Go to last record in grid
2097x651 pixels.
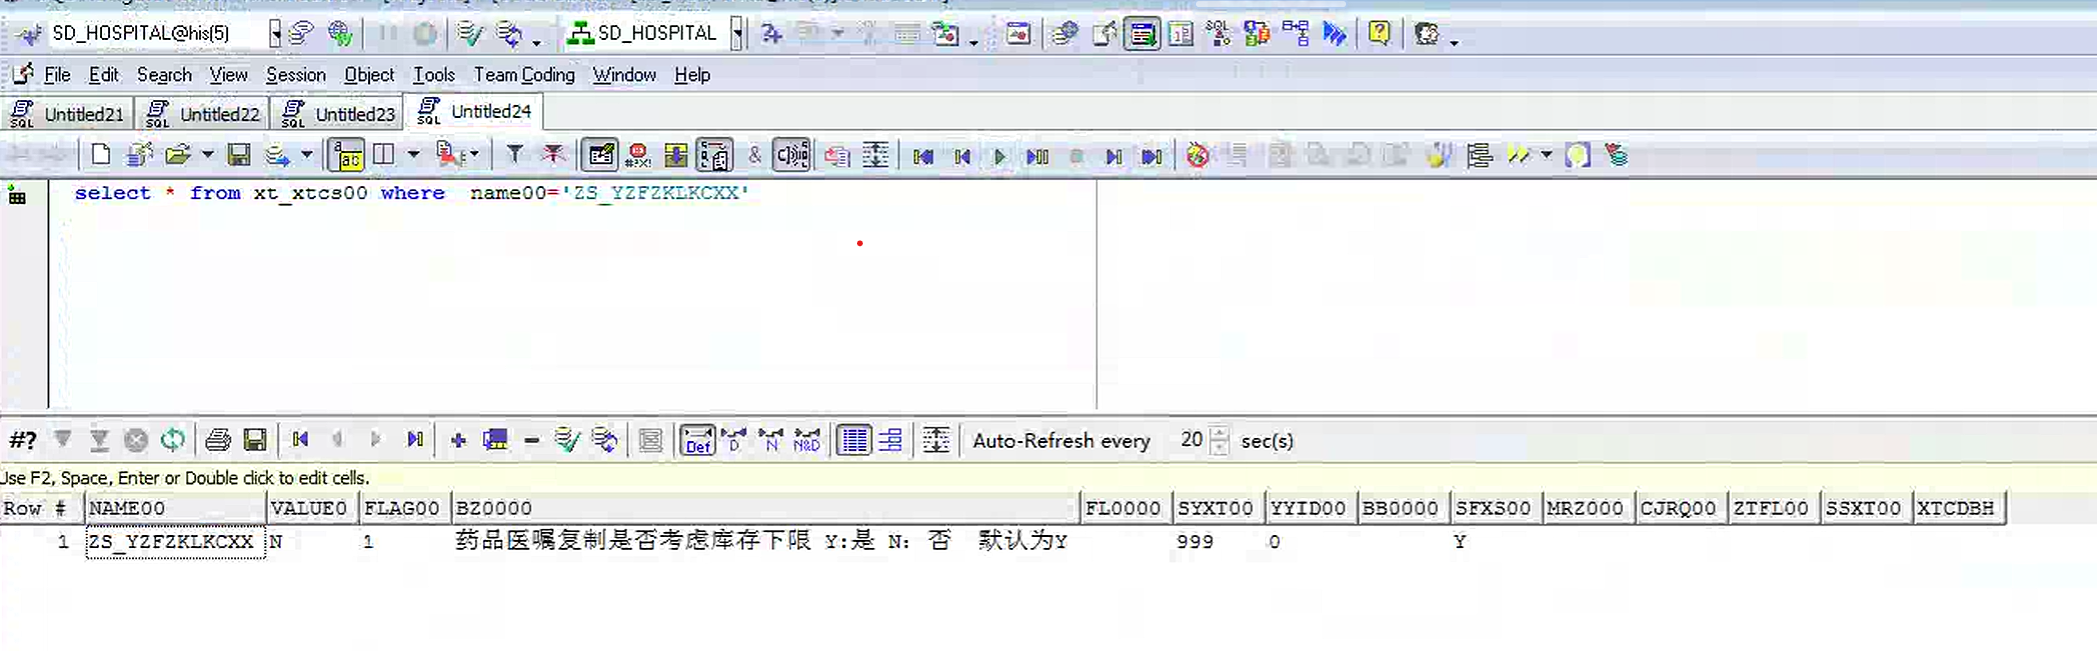[415, 440]
